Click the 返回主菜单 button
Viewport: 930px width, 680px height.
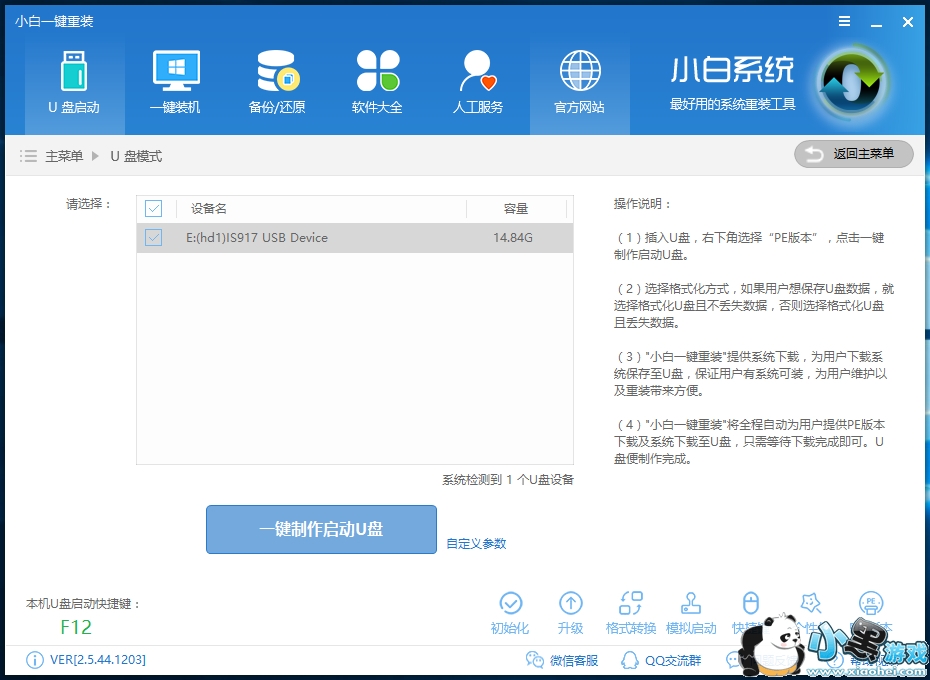point(853,154)
